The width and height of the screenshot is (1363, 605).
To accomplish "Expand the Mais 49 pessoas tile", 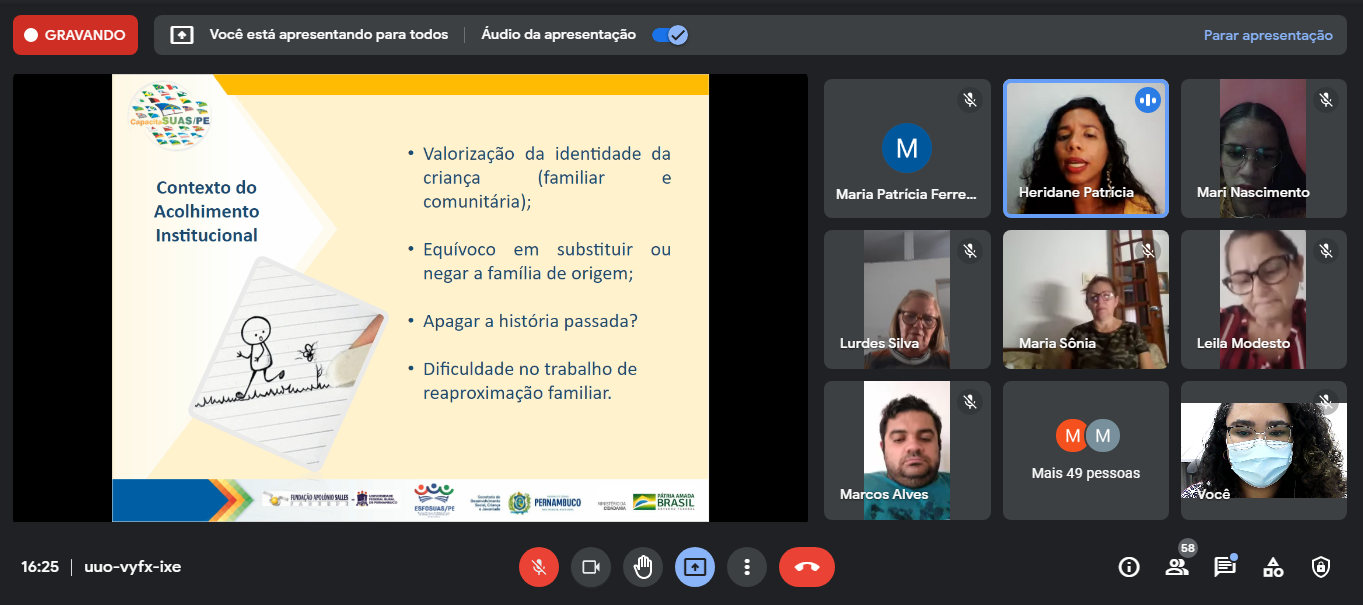I will (1086, 450).
